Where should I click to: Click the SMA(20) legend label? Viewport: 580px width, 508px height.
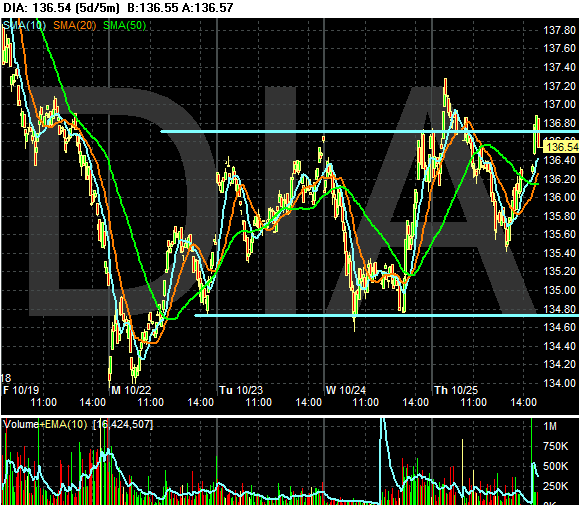point(75,25)
